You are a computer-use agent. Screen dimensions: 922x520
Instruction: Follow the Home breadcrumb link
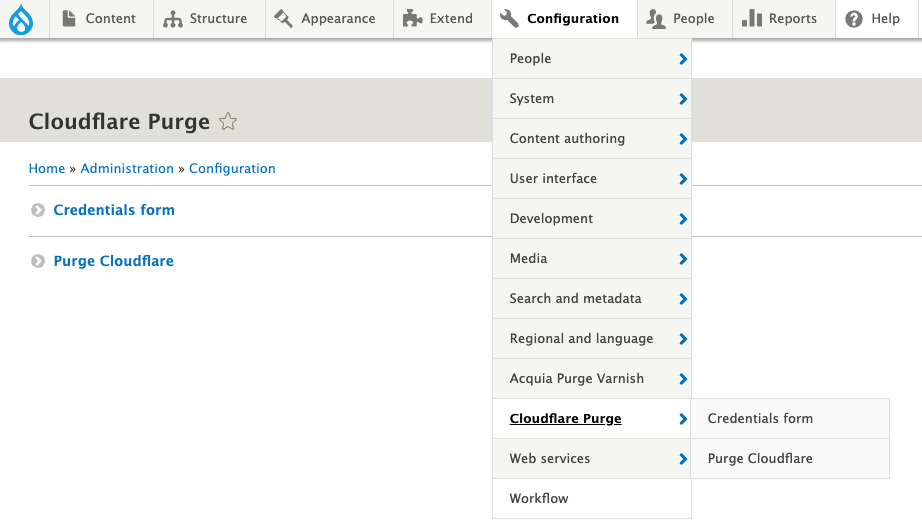point(47,169)
